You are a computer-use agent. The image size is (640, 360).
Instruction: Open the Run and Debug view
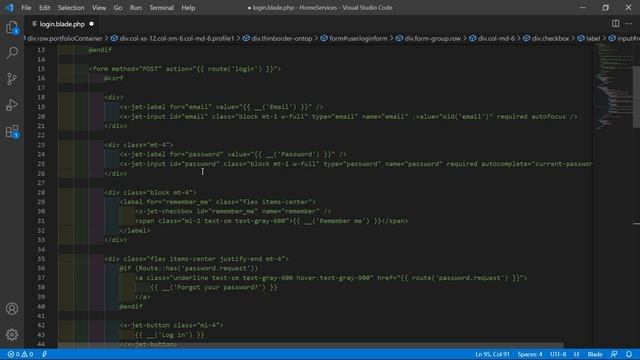pyautogui.click(x=12, y=105)
